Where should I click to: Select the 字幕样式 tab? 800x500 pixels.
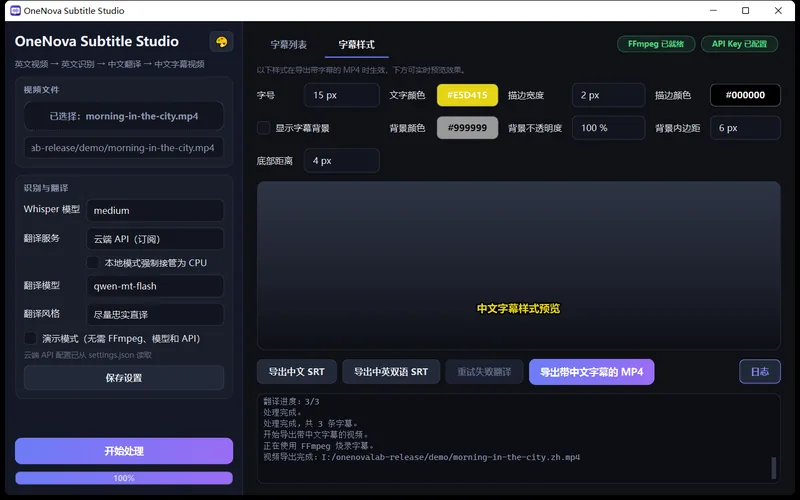[x=357, y=44]
